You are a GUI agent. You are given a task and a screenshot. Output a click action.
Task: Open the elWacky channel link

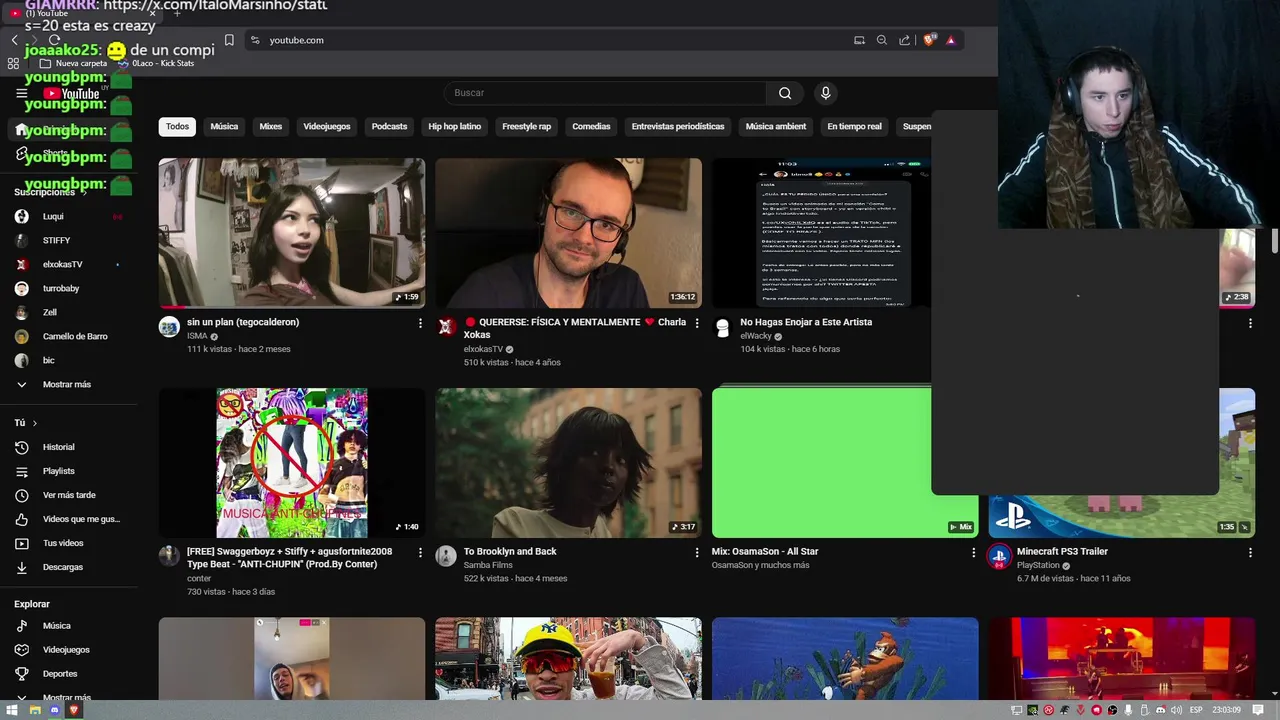coord(755,336)
